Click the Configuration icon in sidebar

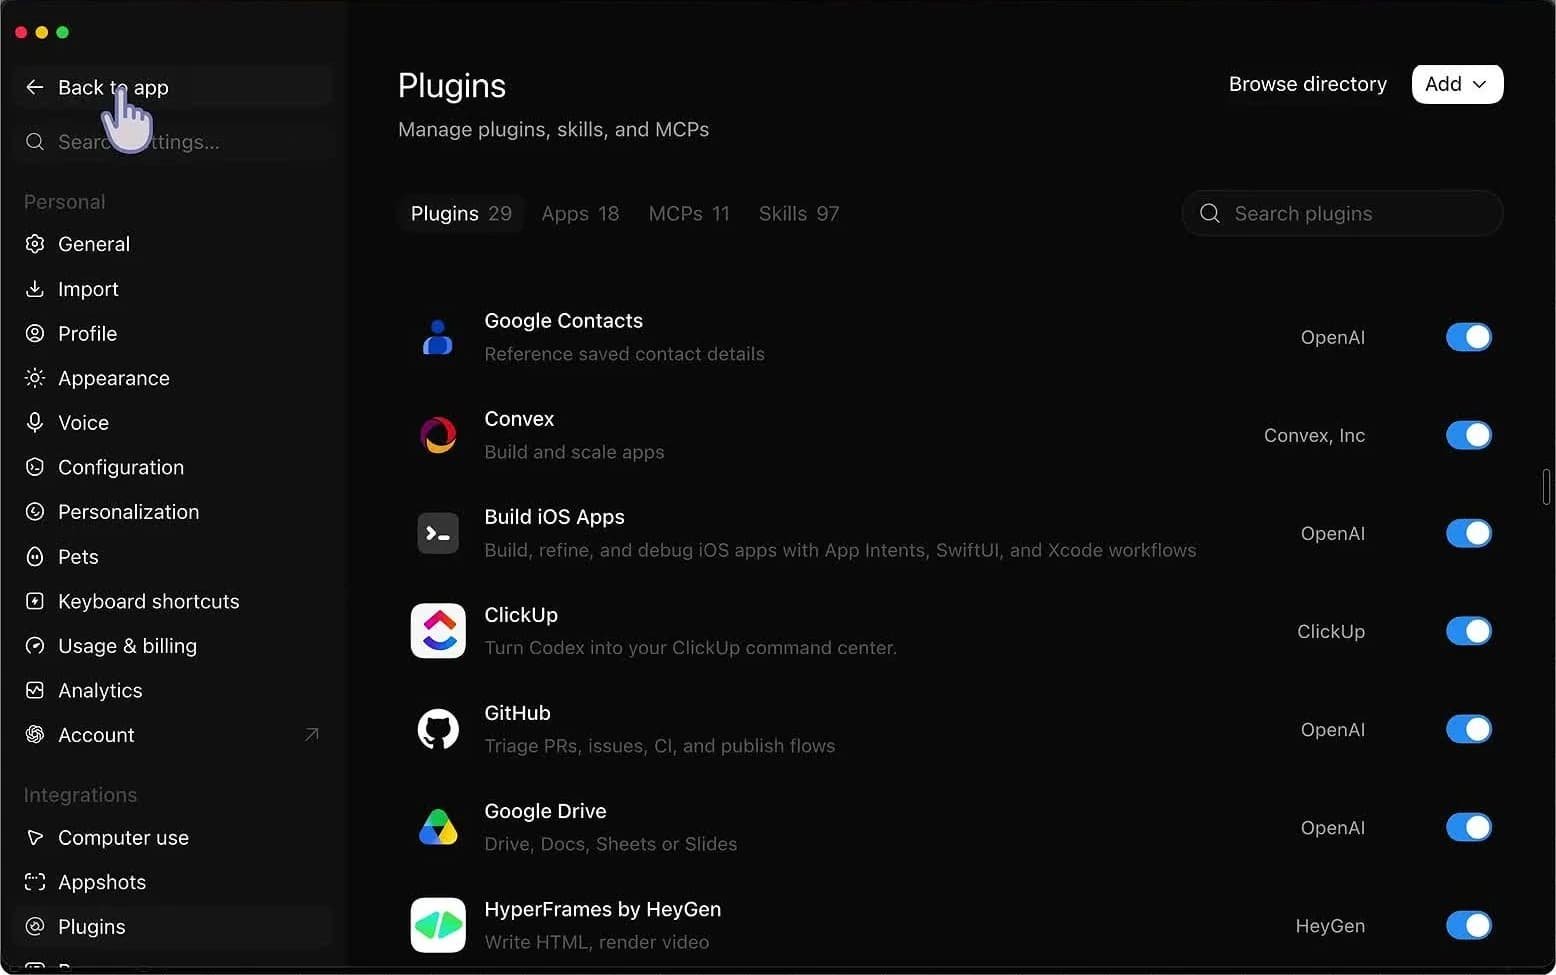click(35, 467)
